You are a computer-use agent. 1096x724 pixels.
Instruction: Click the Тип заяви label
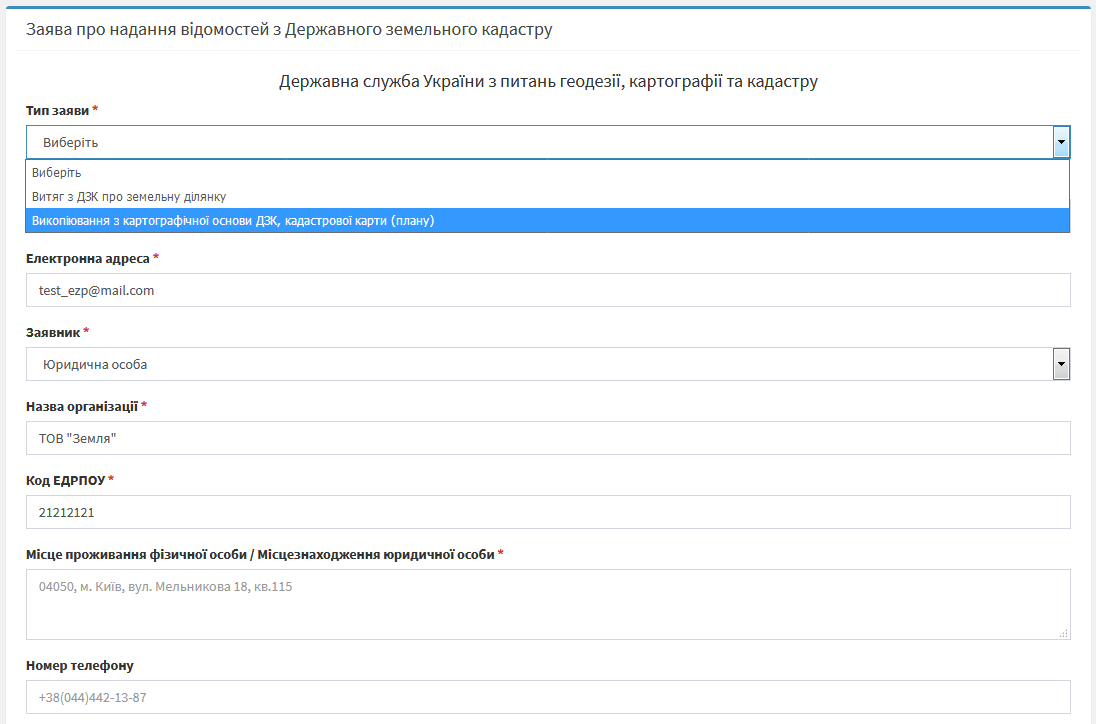pyautogui.click(x=58, y=109)
